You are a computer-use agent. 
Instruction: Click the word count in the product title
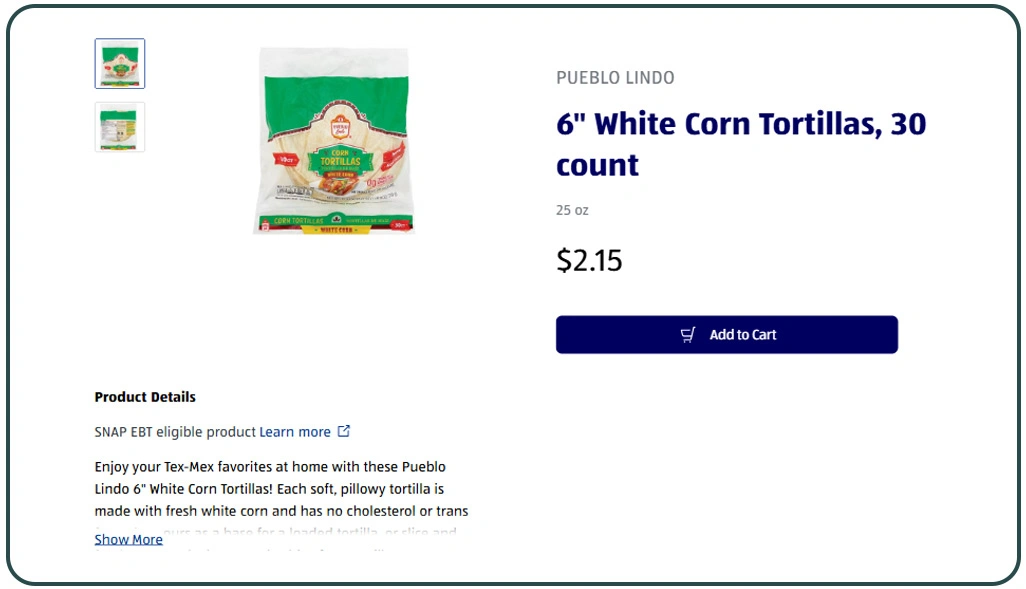[x=597, y=165]
